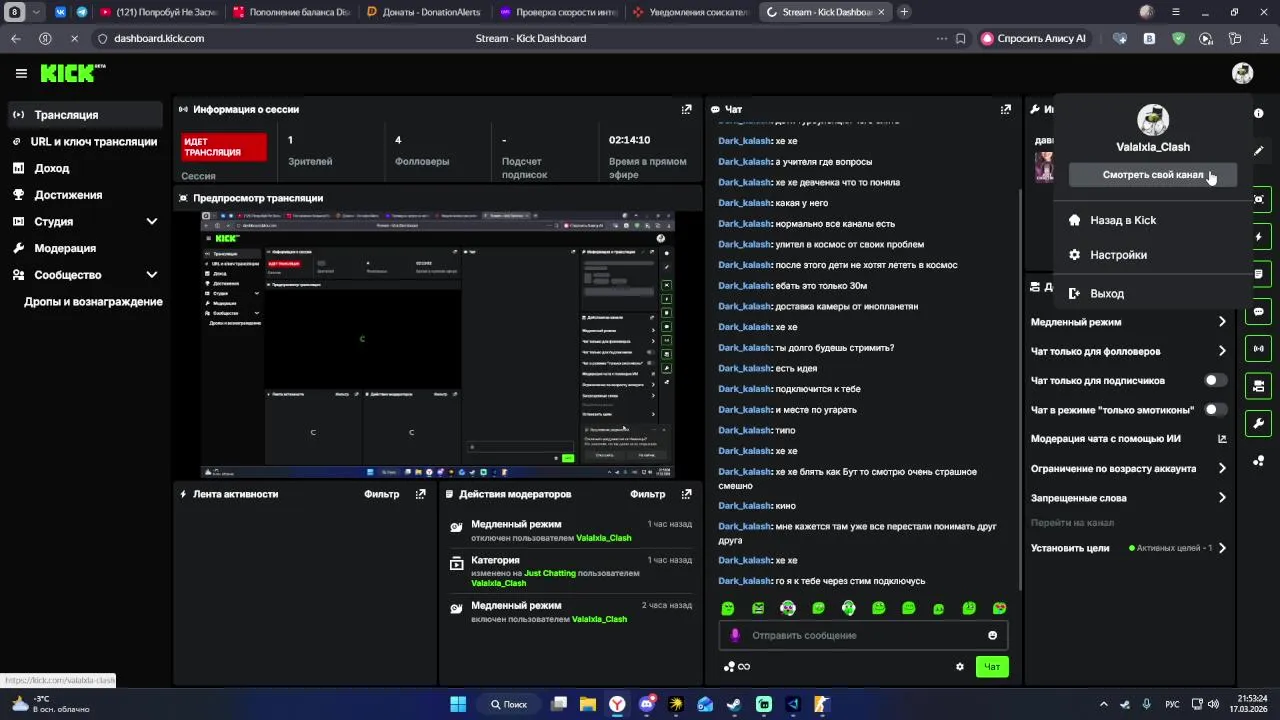Open Steam in the Windows taskbar

click(734, 704)
